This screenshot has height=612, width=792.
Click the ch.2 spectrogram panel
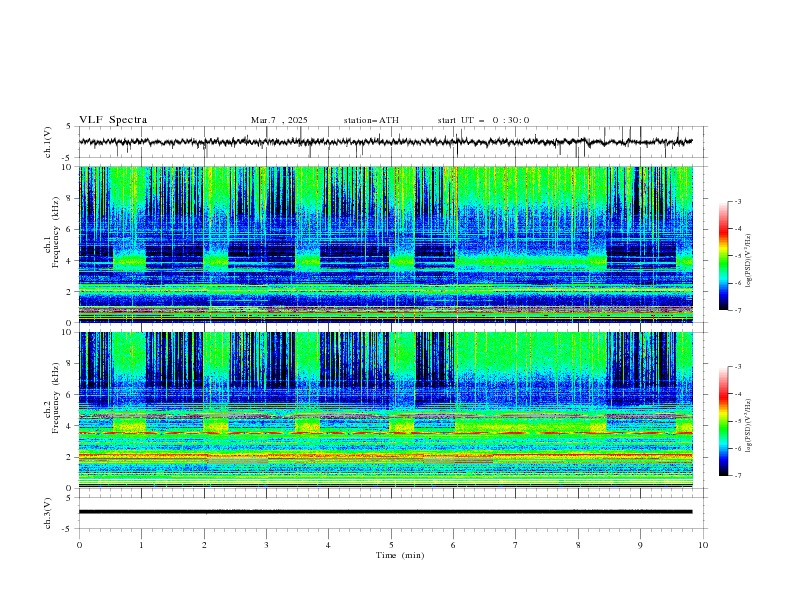[x=386, y=410]
